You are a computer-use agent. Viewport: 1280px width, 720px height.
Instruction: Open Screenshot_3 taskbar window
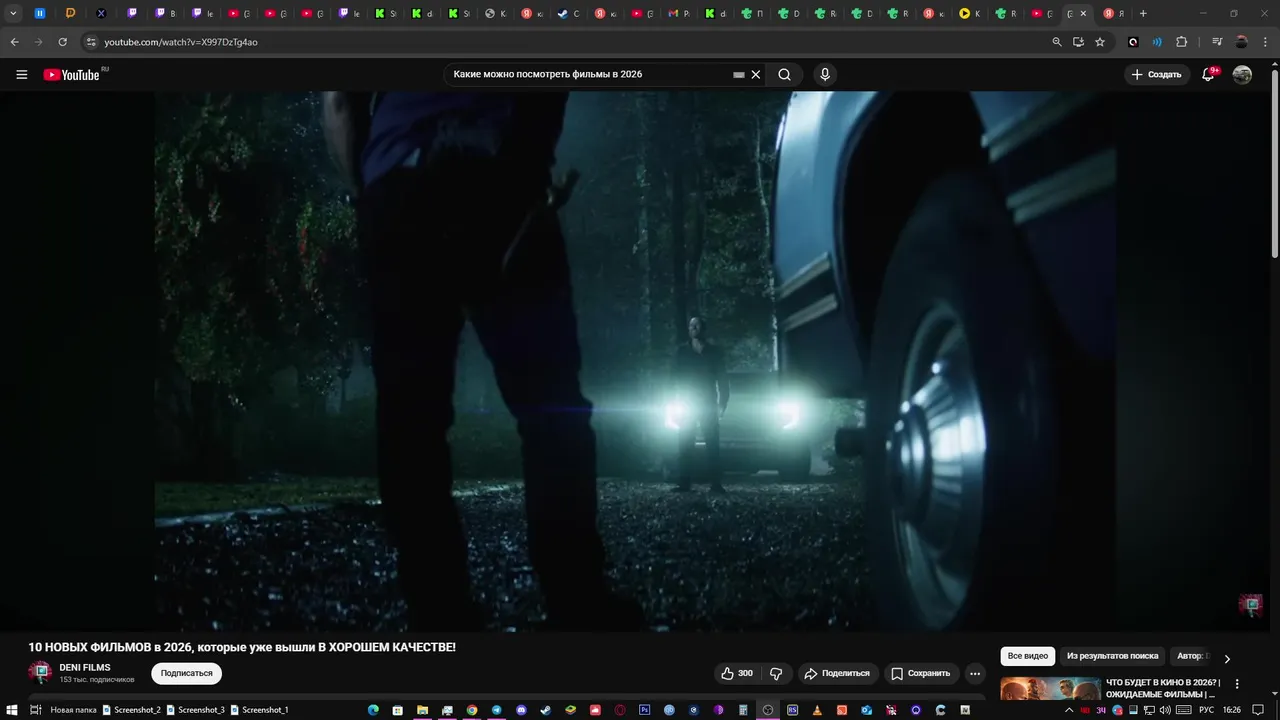click(x=195, y=710)
